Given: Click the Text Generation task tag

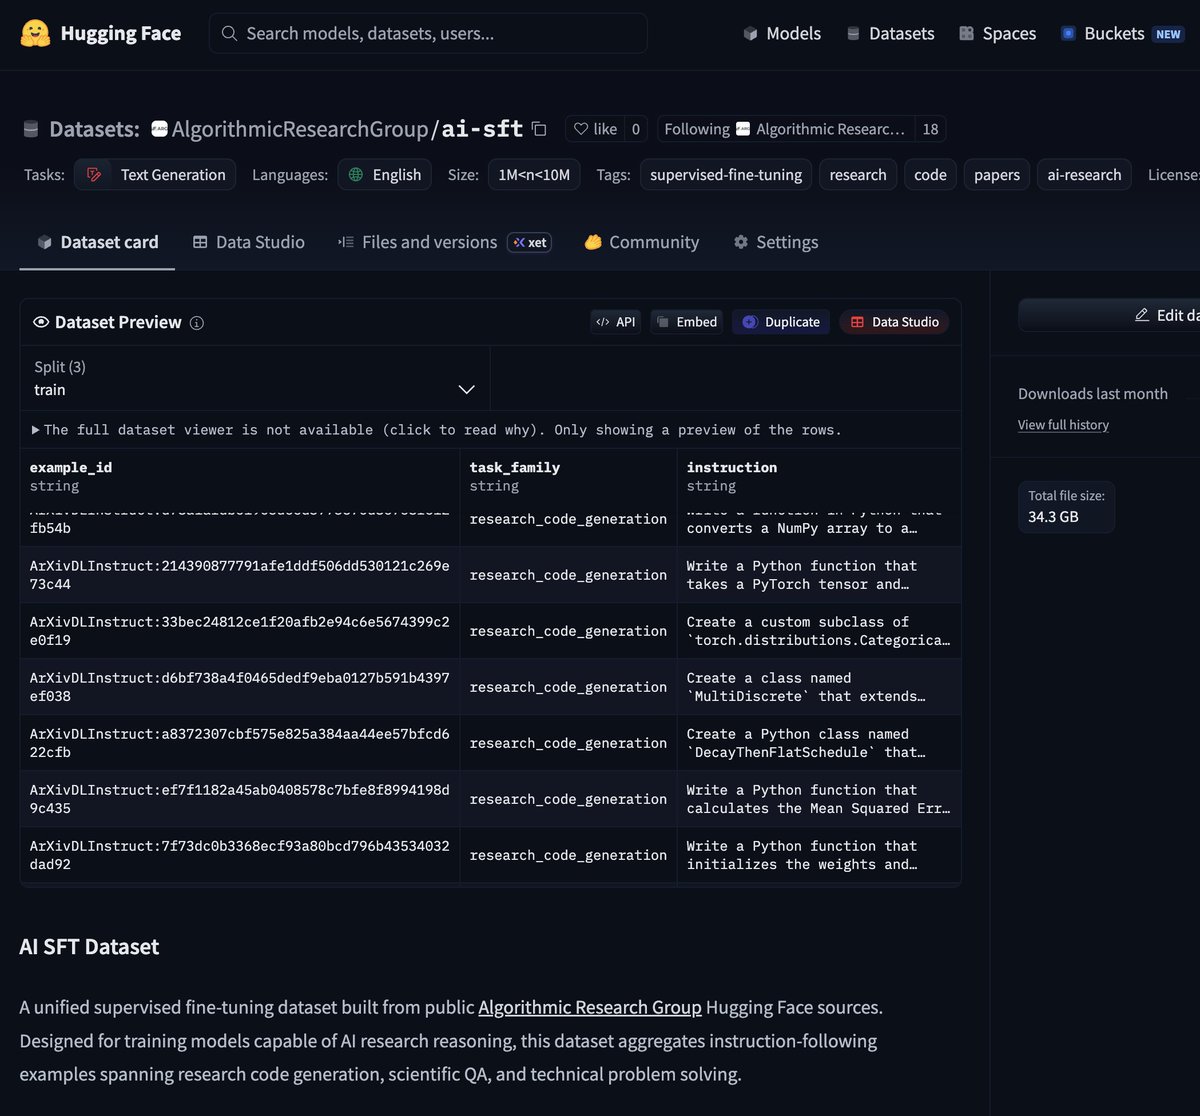Looking at the screenshot, I should coord(155,174).
